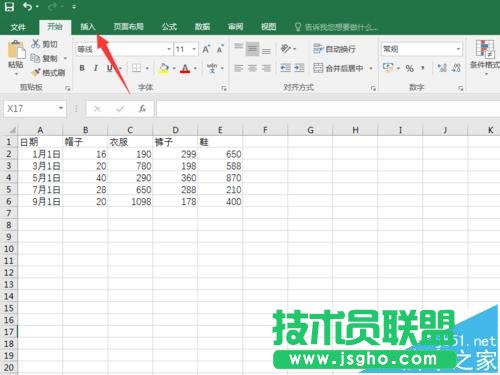Apply borders with the border grid icon
The image size is (500, 375).
click(136, 68)
